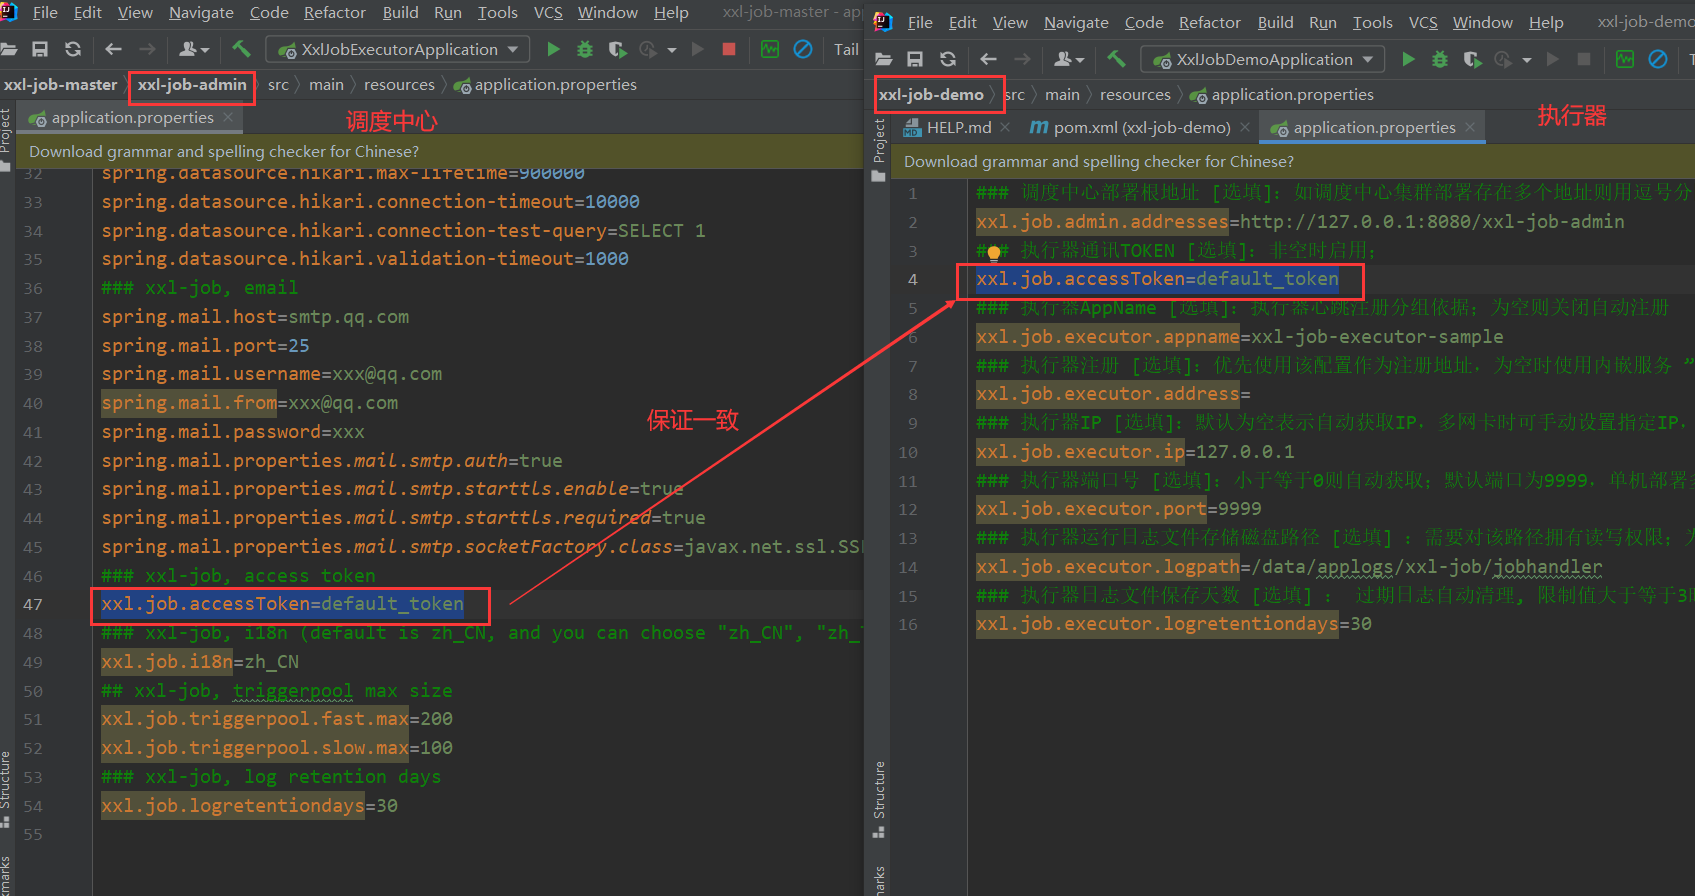Viewport: 1695px width, 896px height.
Task: Click the Open folder icon in xxl-job-demo window
Action: pyautogui.click(x=883, y=59)
